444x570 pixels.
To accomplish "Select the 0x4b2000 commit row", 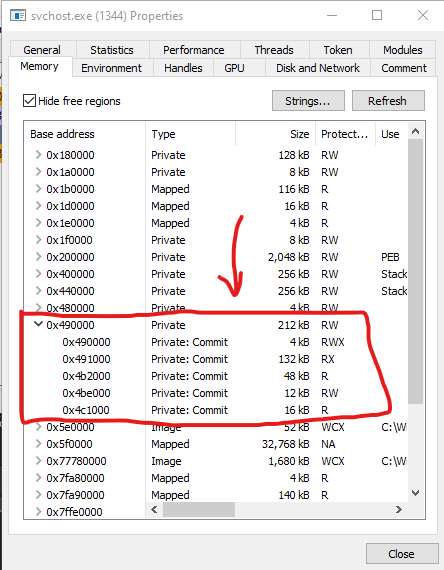I will coord(215,376).
